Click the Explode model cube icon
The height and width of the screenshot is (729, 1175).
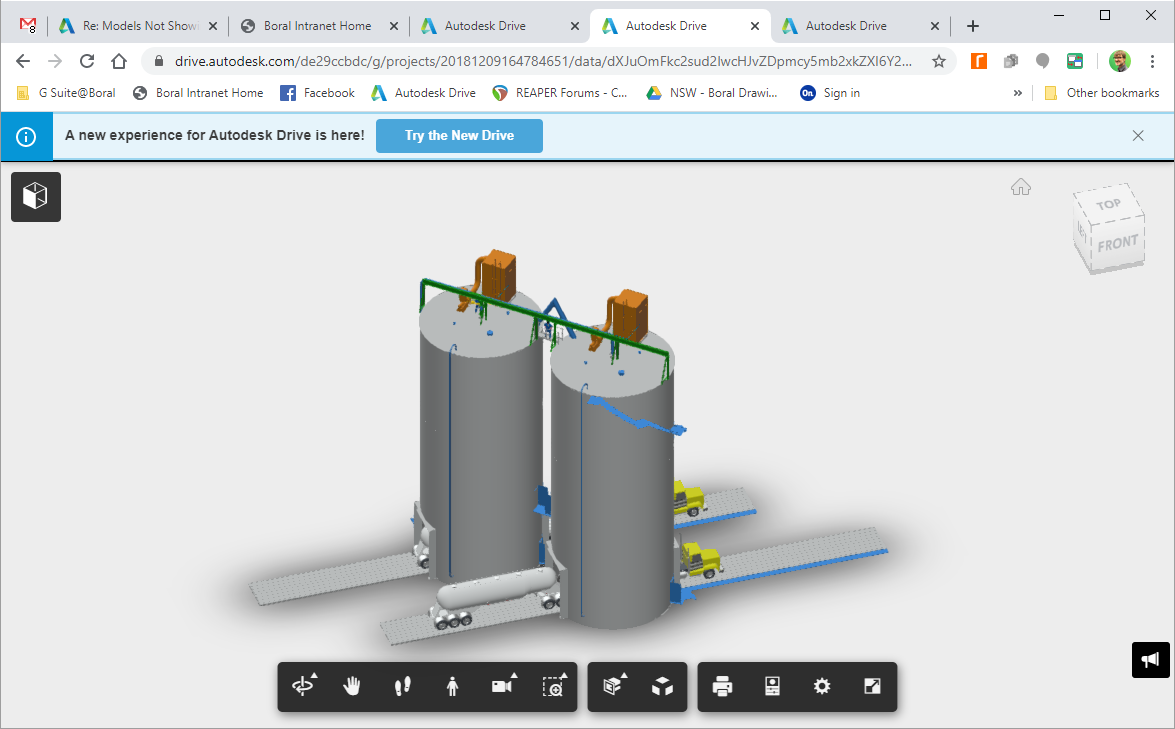(663, 687)
